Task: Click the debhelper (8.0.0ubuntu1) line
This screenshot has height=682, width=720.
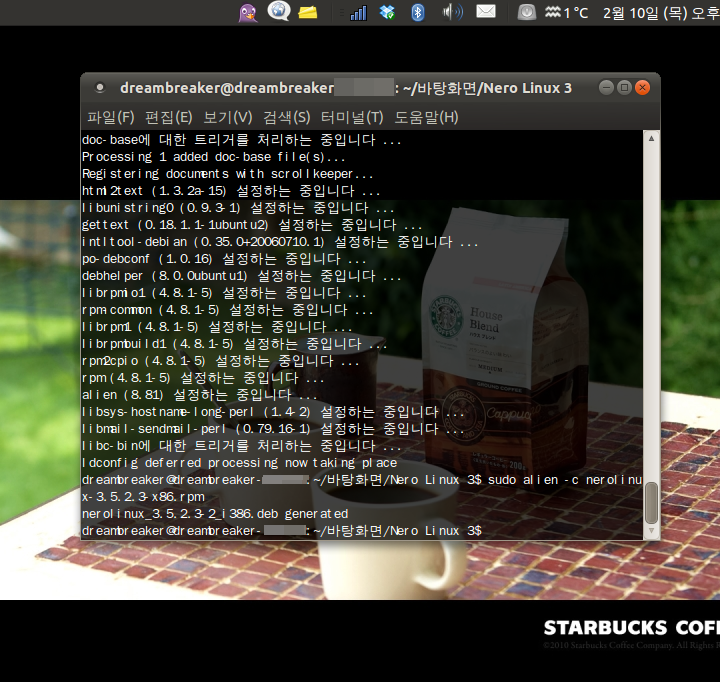Action: (x=242, y=276)
